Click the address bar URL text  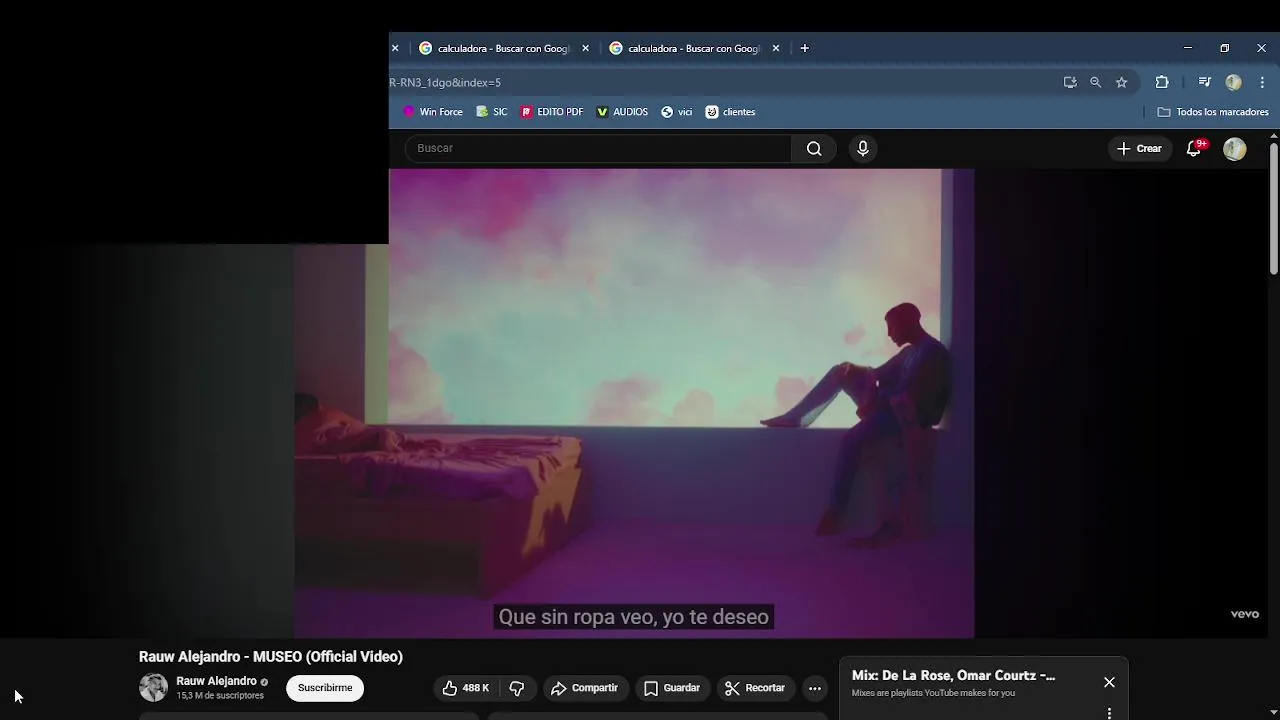(x=445, y=83)
